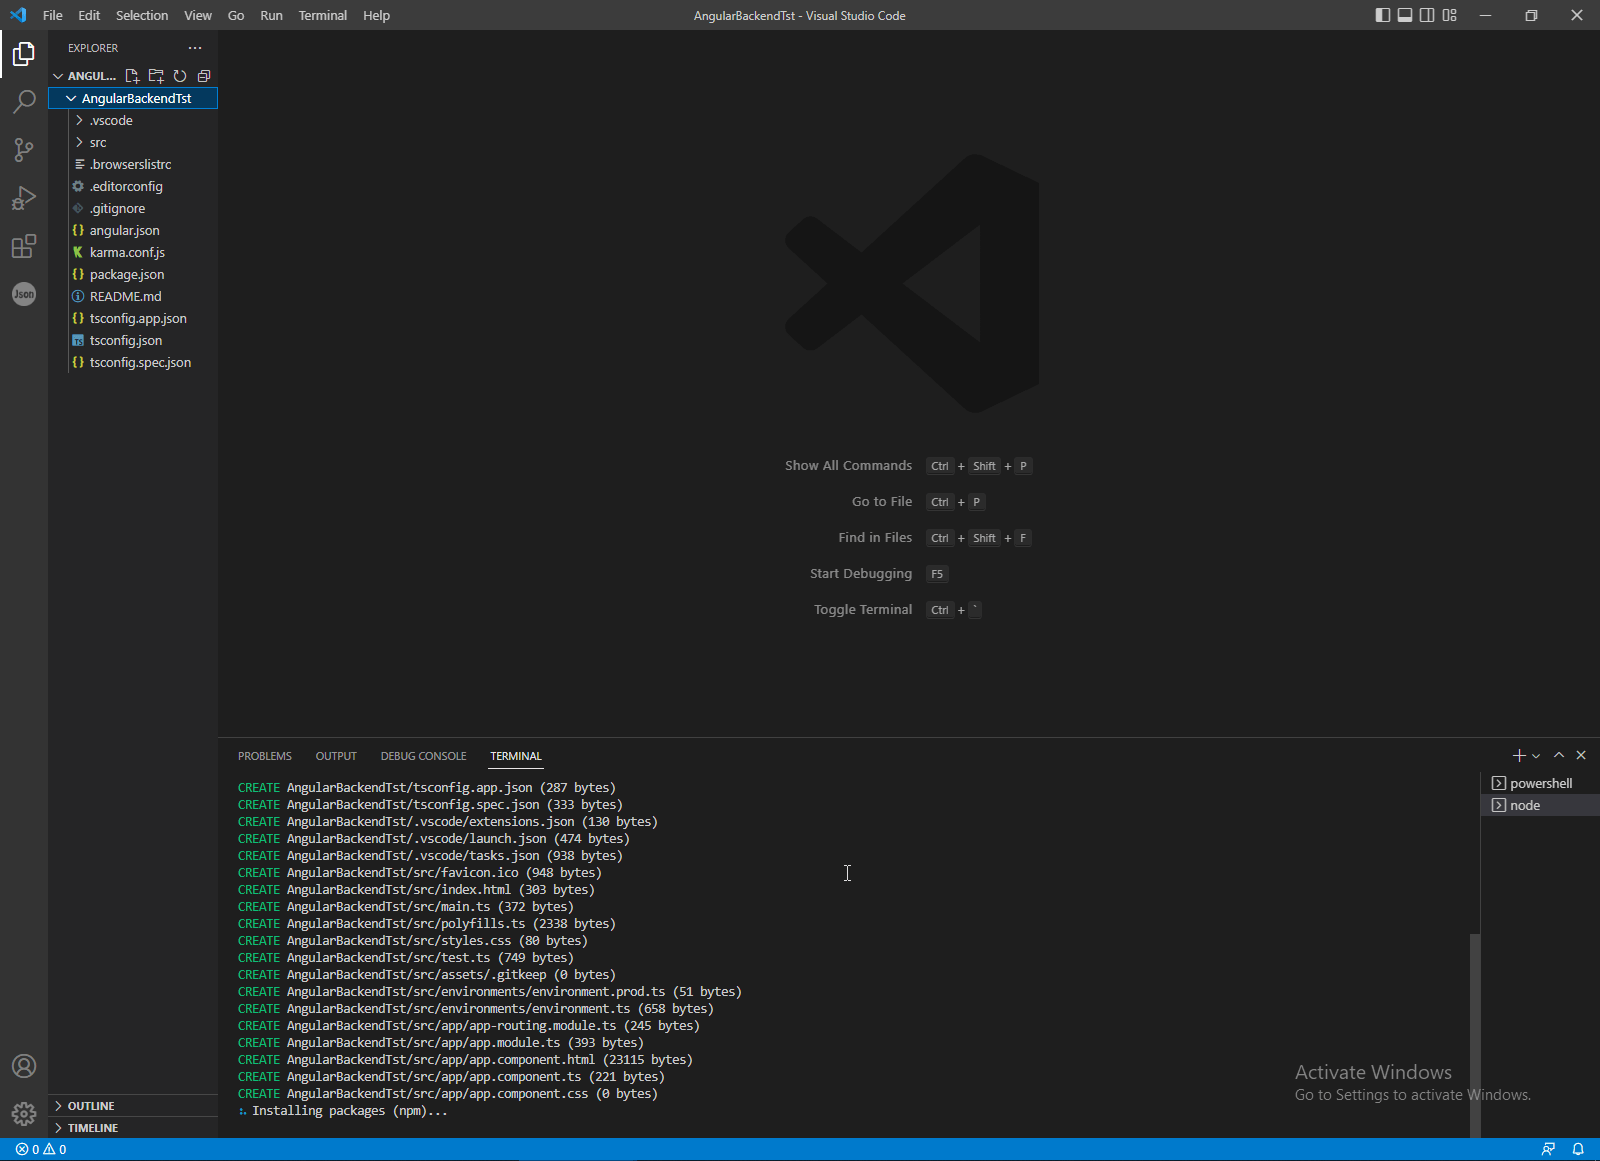The height and width of the screenshot is (1161, 1600).
Task: Toggle the panel visibility
Action: [x=1404, y=15]
